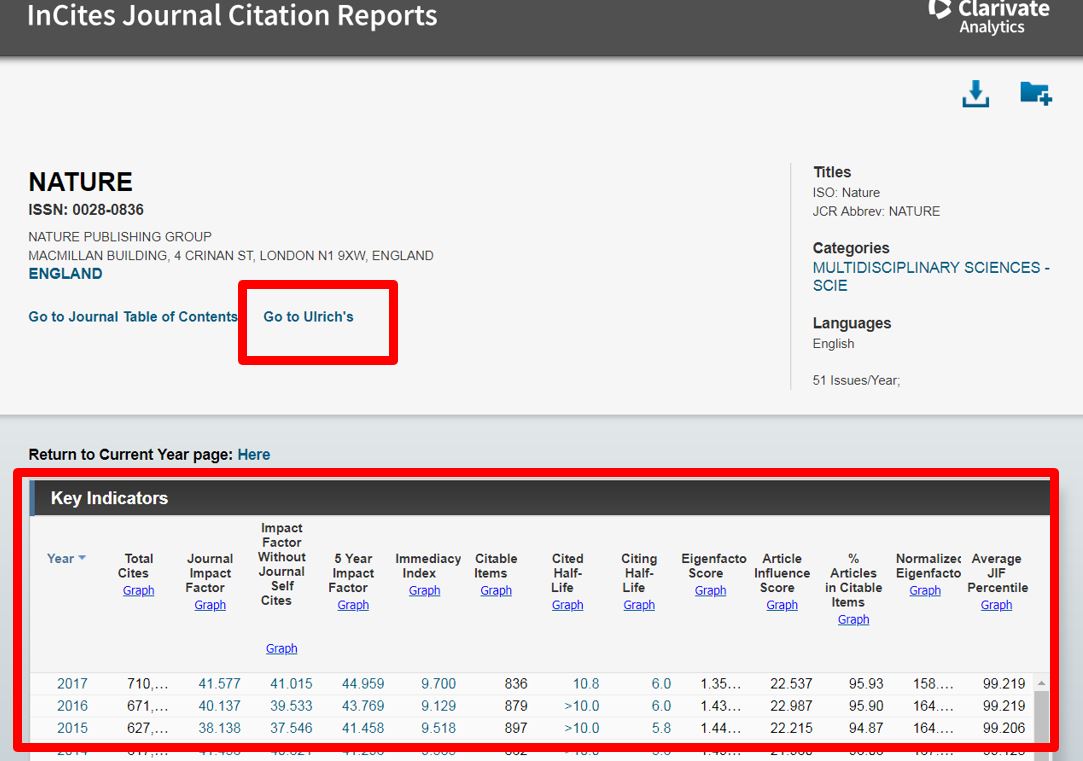Click 2015 citing half-life 5.8

coord(661,728)
